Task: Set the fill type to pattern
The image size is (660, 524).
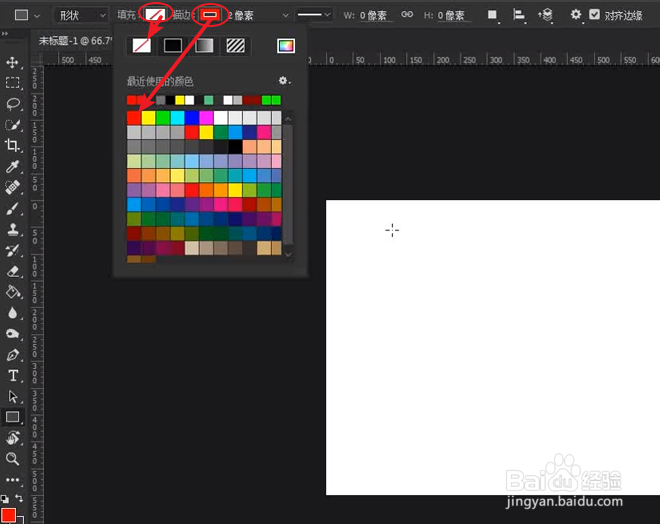Action: pyautogui.click(x=235, y=45)
